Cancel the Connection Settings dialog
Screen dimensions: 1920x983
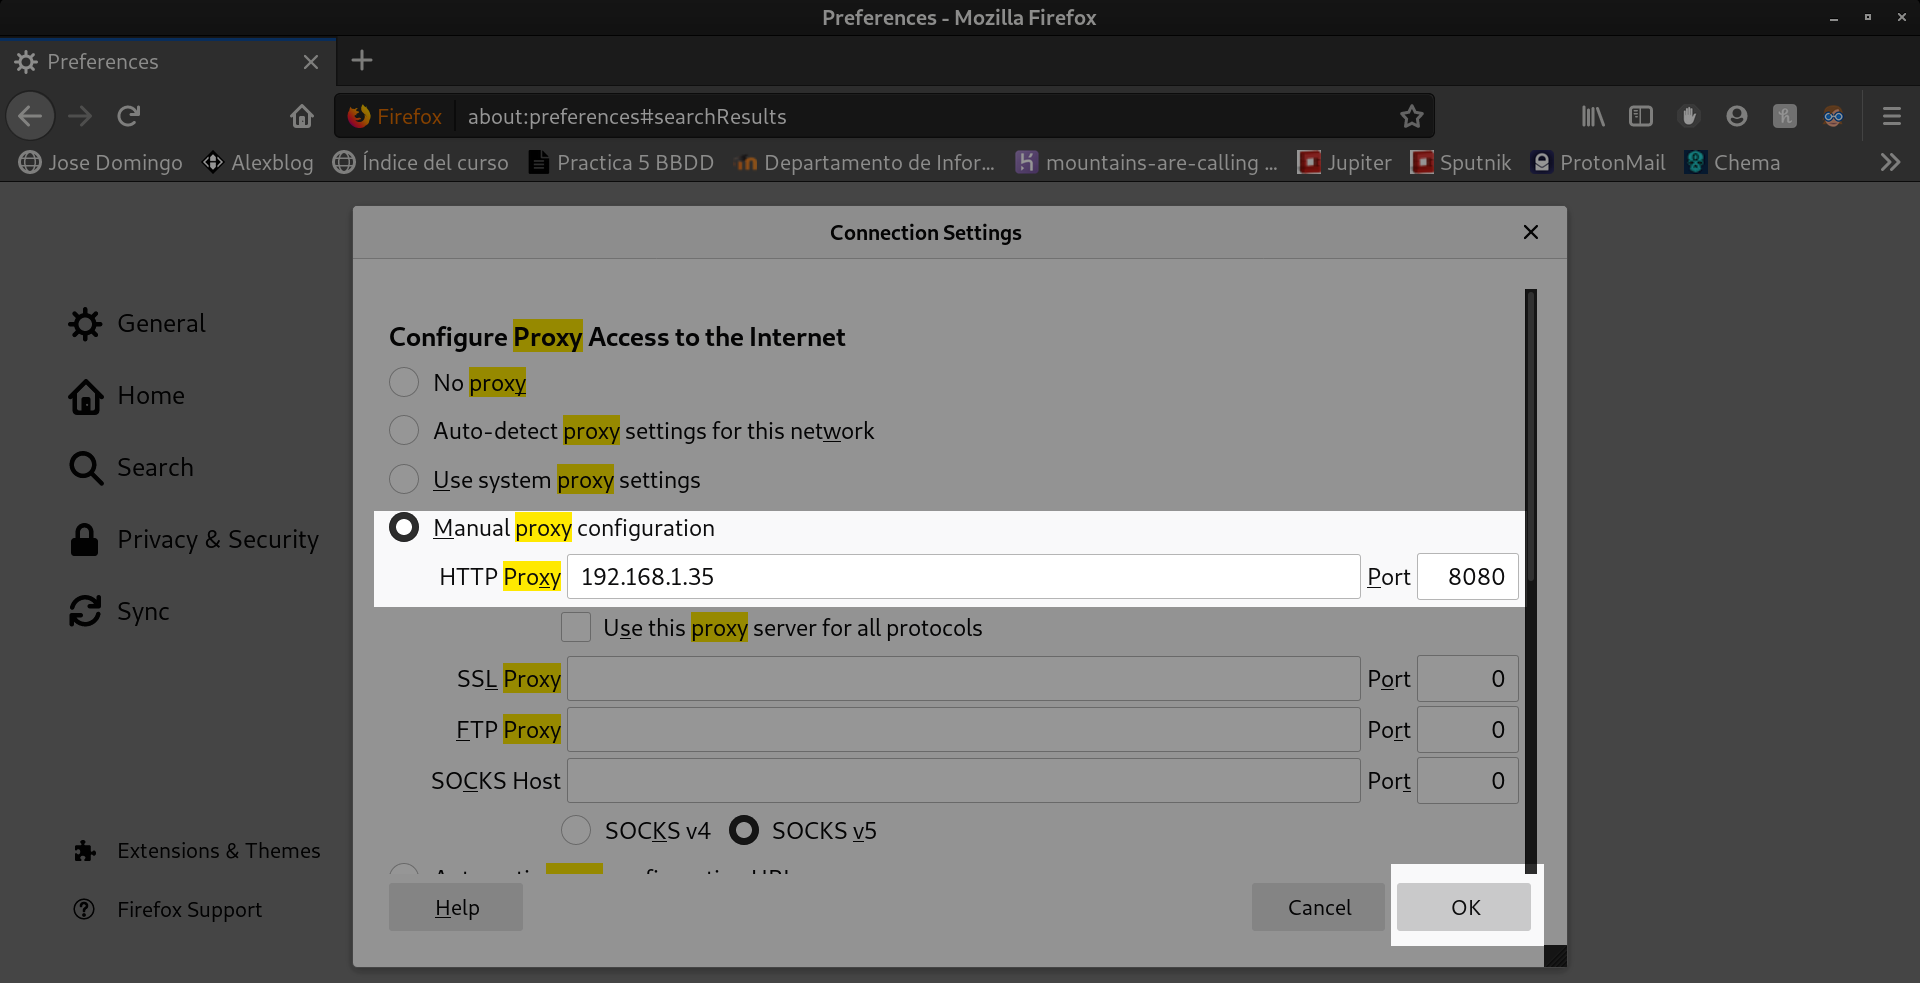point(1318,907)
